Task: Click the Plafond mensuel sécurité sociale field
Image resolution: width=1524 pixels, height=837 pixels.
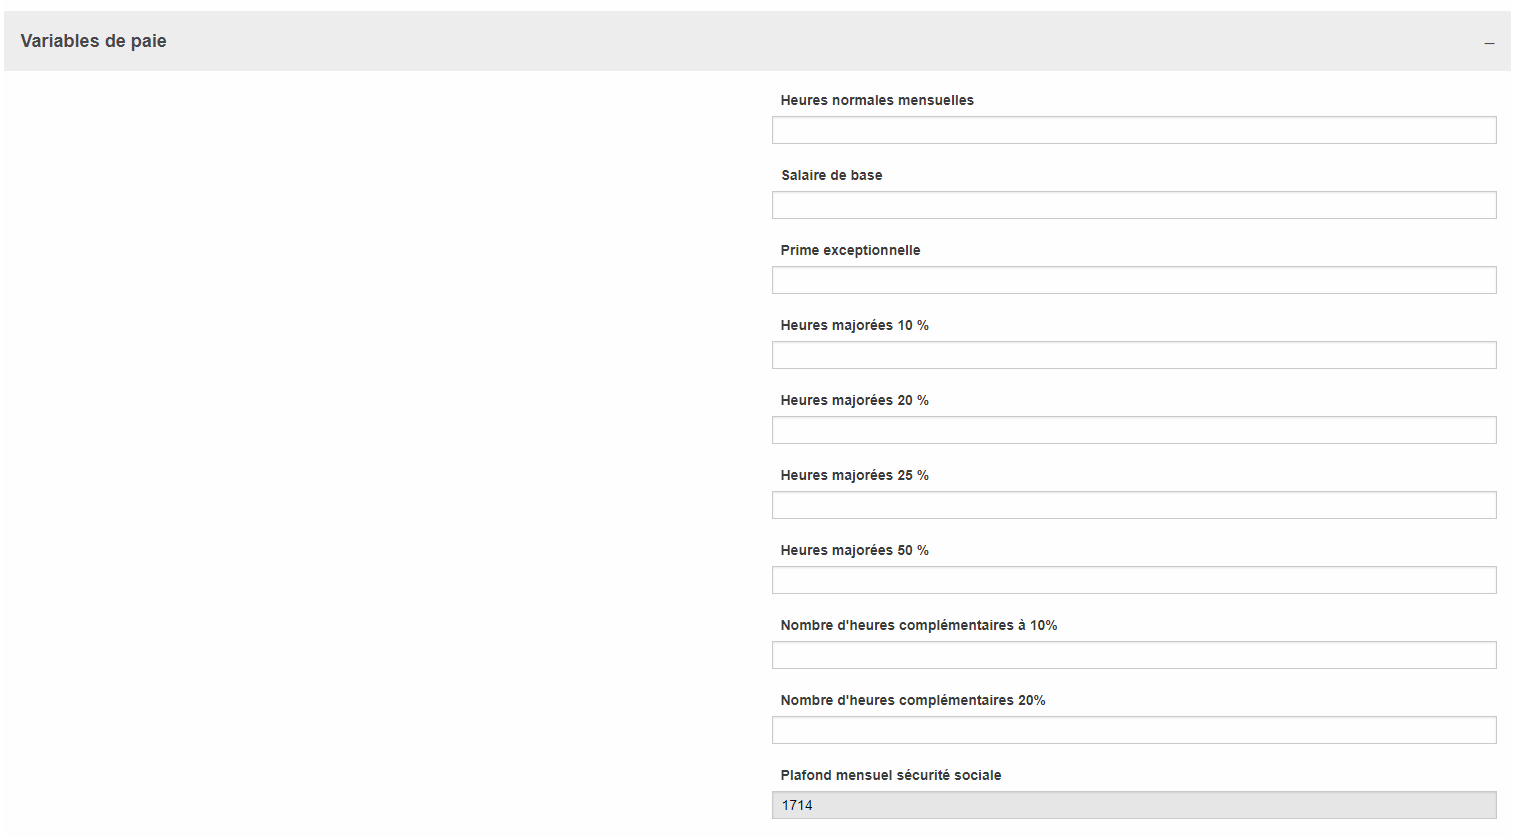Action: (1134, 805)
